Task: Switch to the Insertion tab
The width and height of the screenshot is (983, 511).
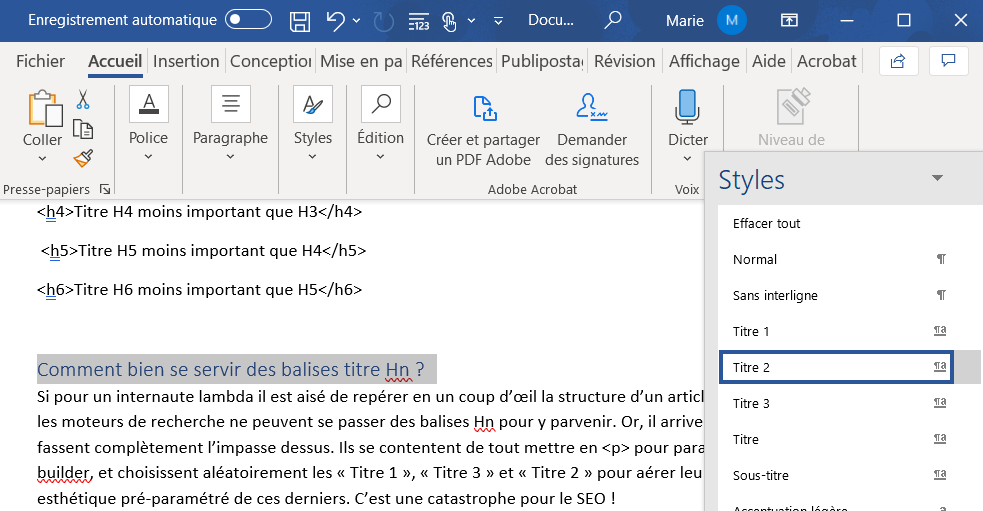Action: click(x=186, y=61)
